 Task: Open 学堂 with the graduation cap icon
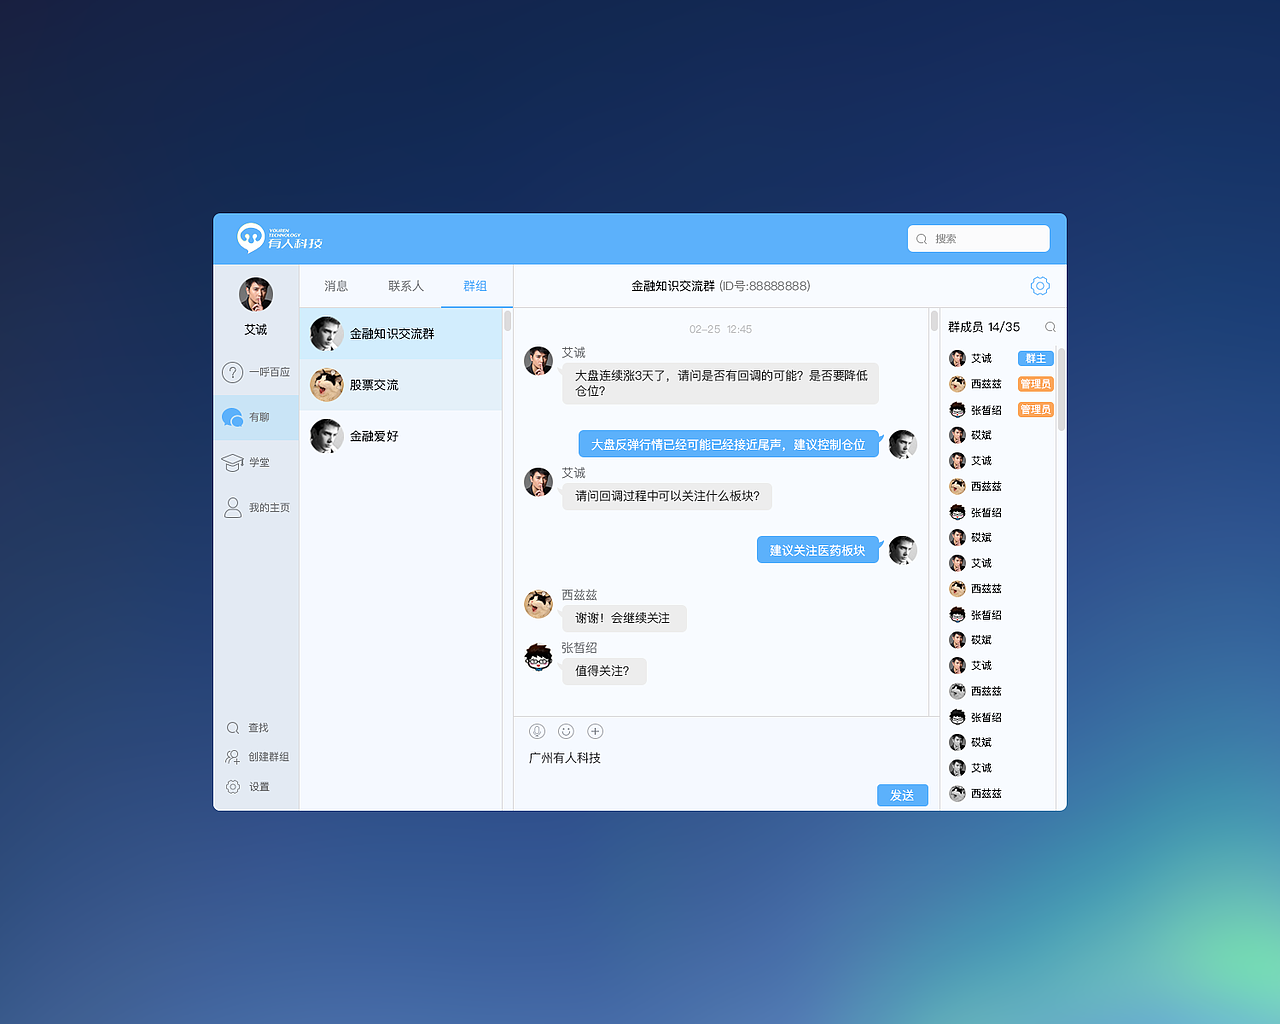pyautogui.click(x=234, y=462)
